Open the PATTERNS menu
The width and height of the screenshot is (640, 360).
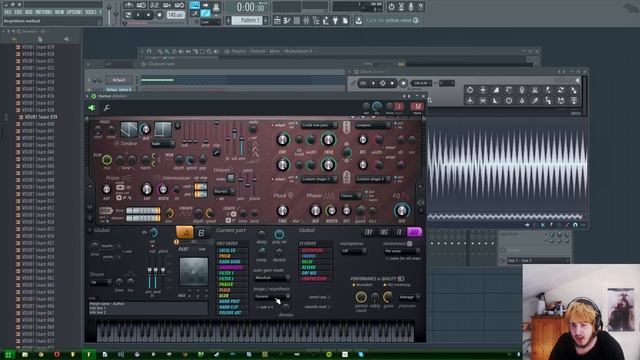tap(44, 12)
